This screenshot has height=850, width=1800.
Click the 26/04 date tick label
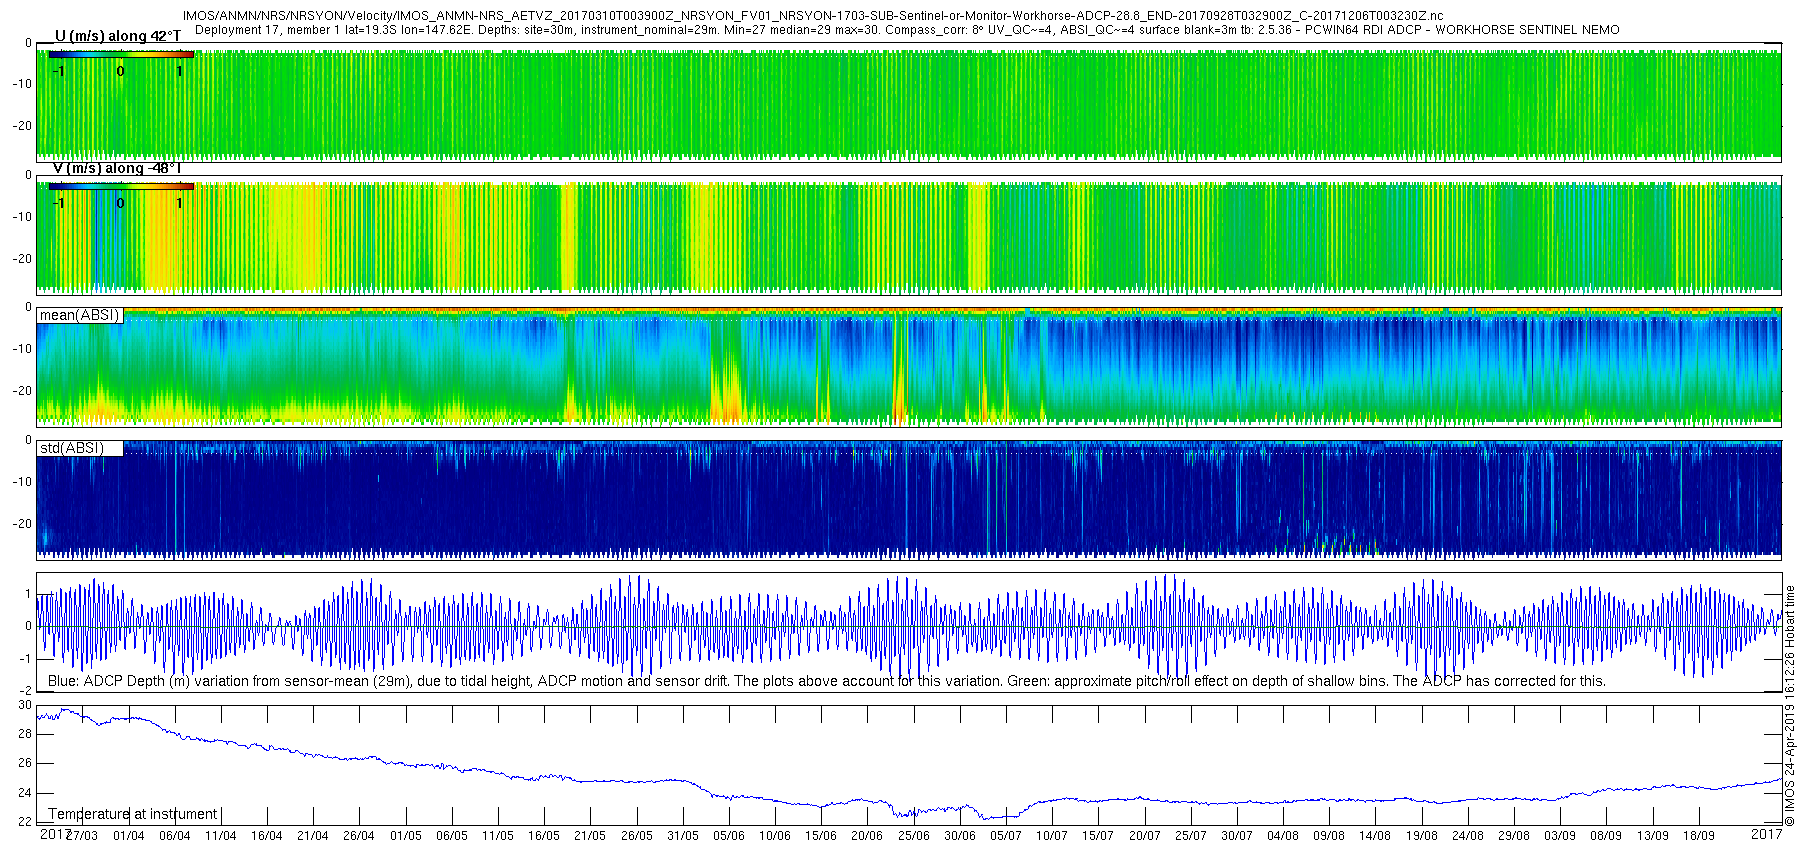click(x=359, y=836)
